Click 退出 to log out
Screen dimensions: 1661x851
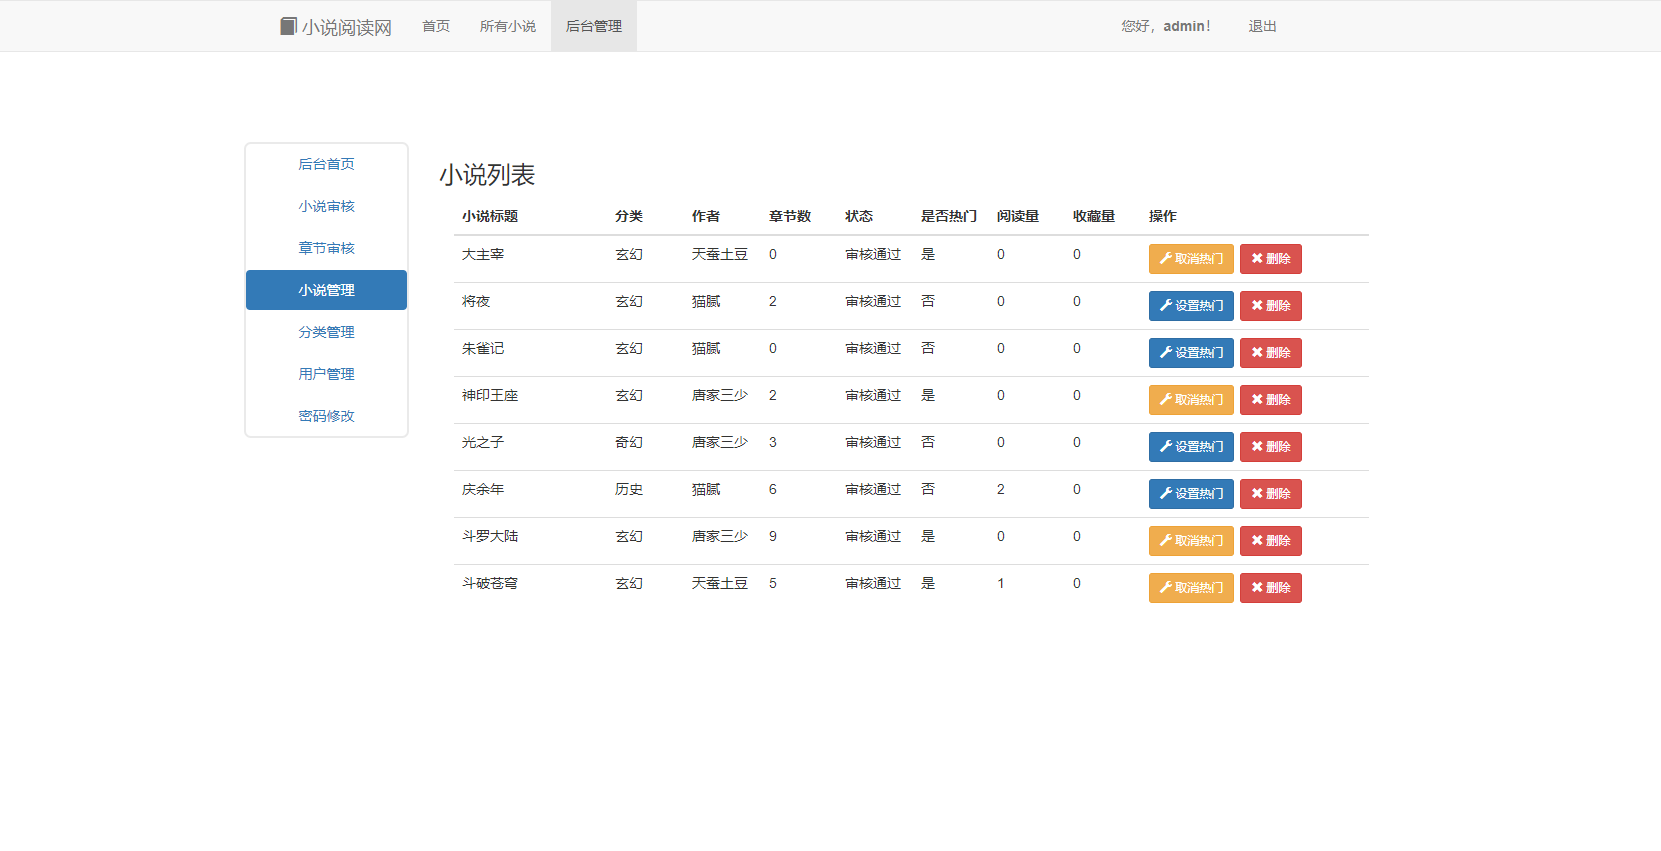click(1262, 26)
